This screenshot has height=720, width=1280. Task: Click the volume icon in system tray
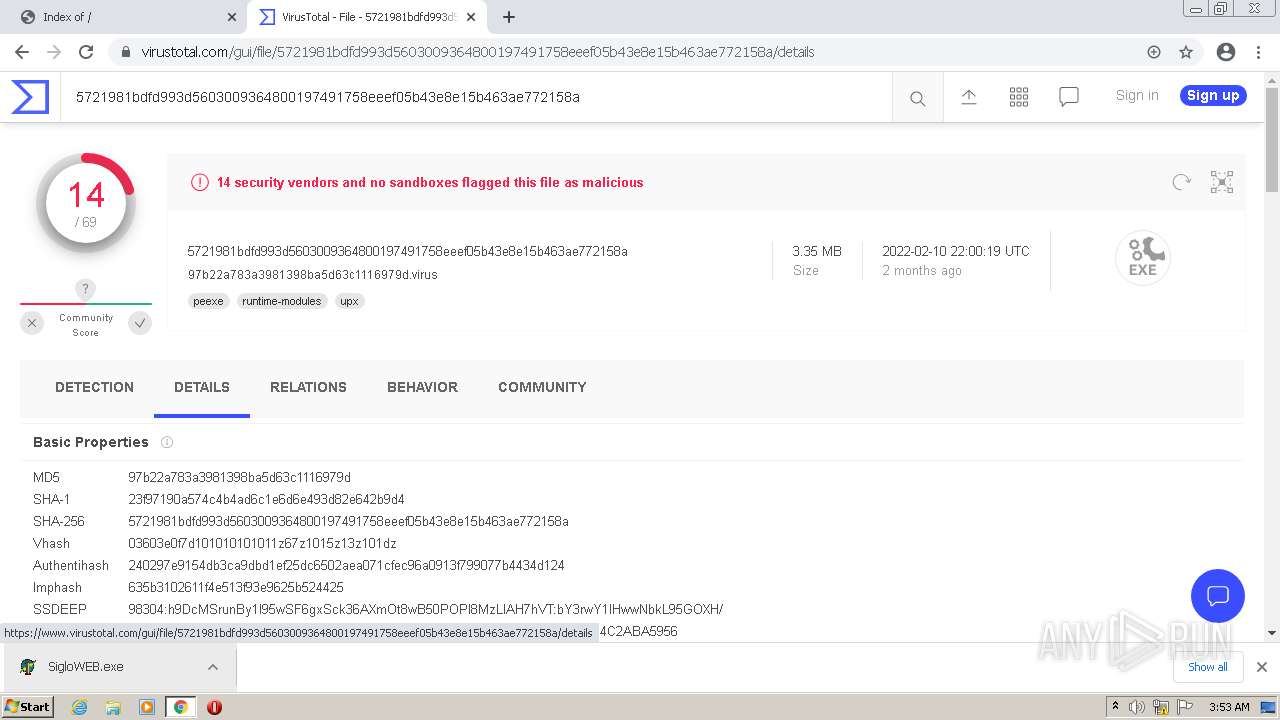pos(1137,707)
